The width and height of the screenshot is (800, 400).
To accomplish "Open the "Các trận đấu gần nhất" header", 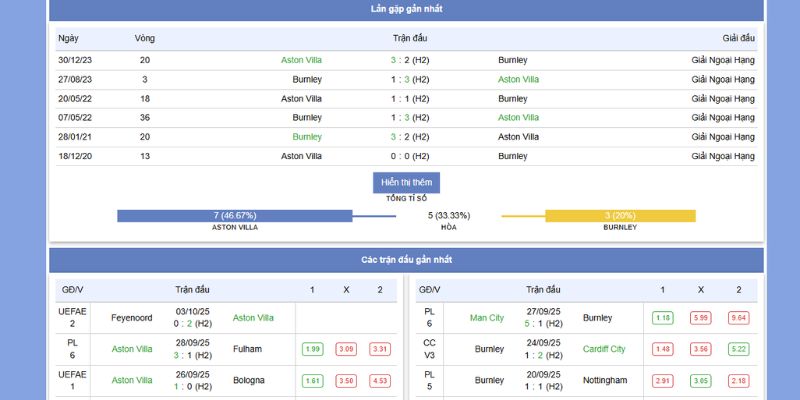I will click(406, 260).
